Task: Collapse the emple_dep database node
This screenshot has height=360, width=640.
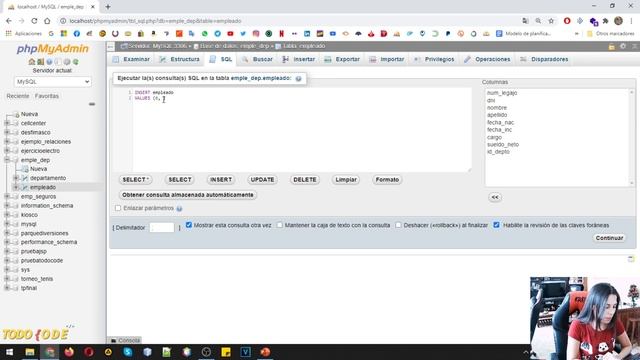Action: click(x=7, y=160)
